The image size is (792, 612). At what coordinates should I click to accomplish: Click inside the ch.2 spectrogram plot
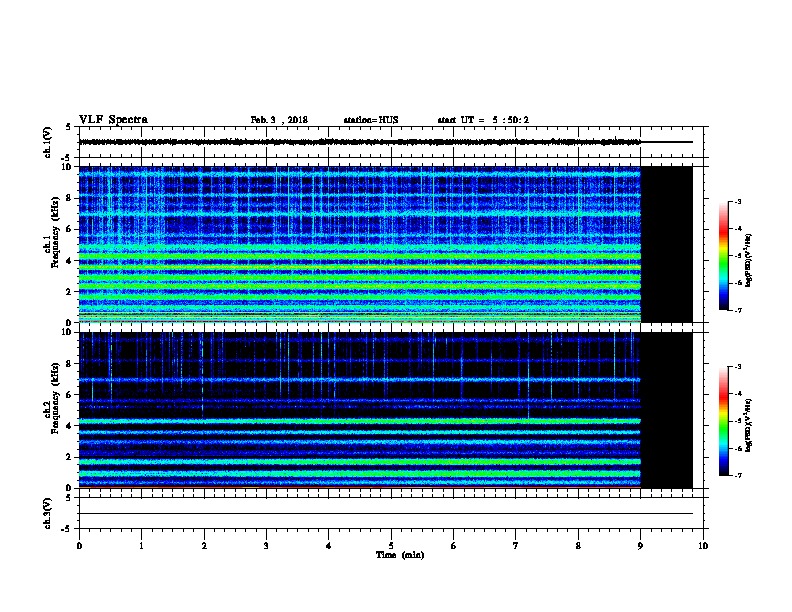(x=360, y=410)
